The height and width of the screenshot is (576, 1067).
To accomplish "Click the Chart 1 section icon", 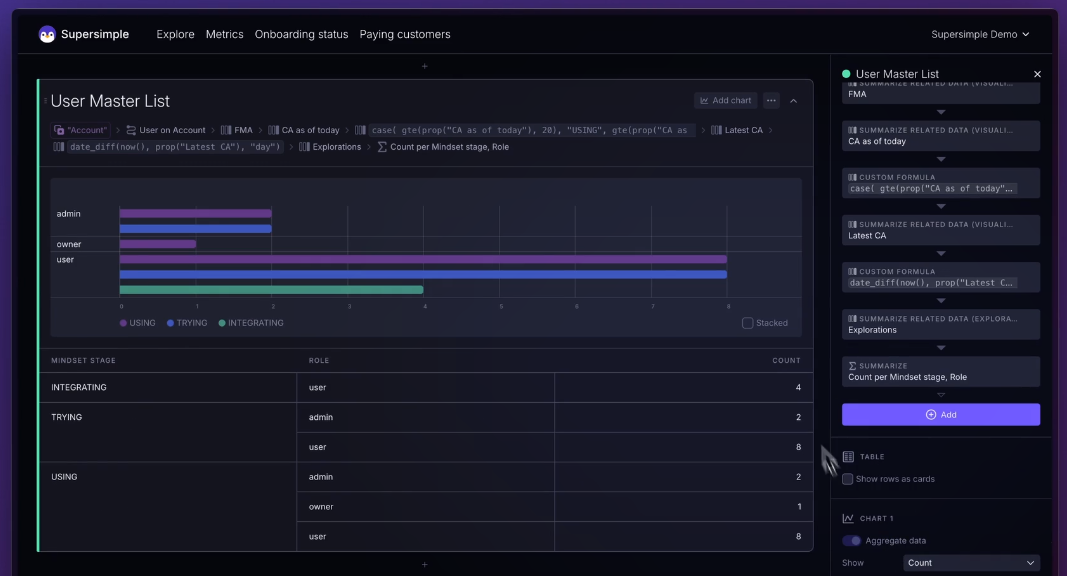I will [x=848, y=519].
